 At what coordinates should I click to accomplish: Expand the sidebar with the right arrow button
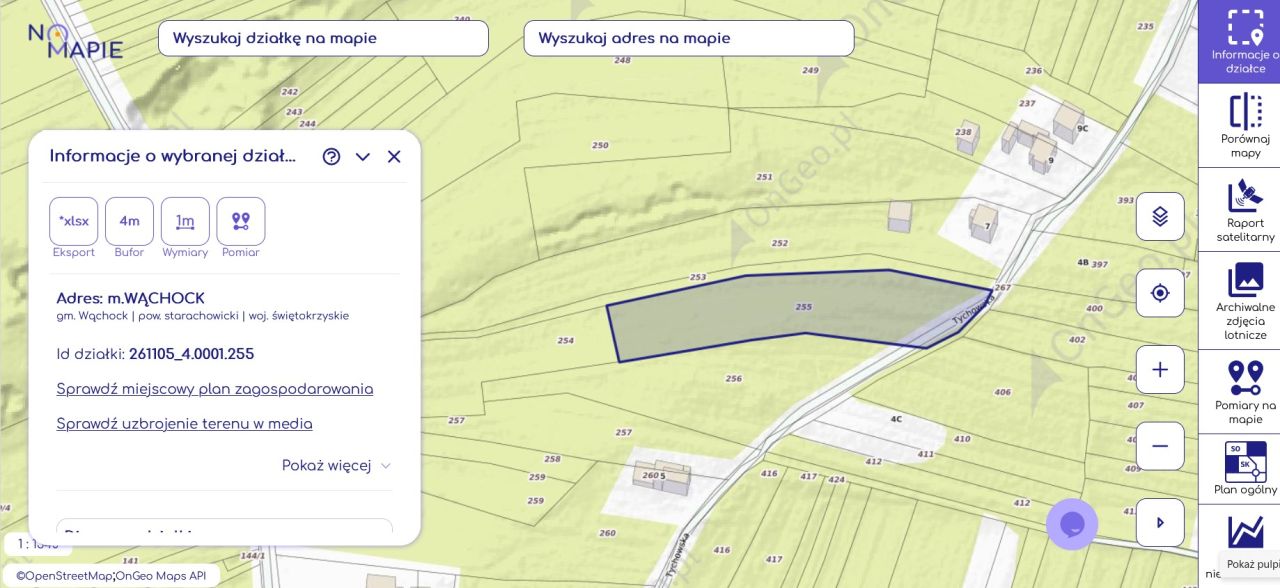point(1159,522)
